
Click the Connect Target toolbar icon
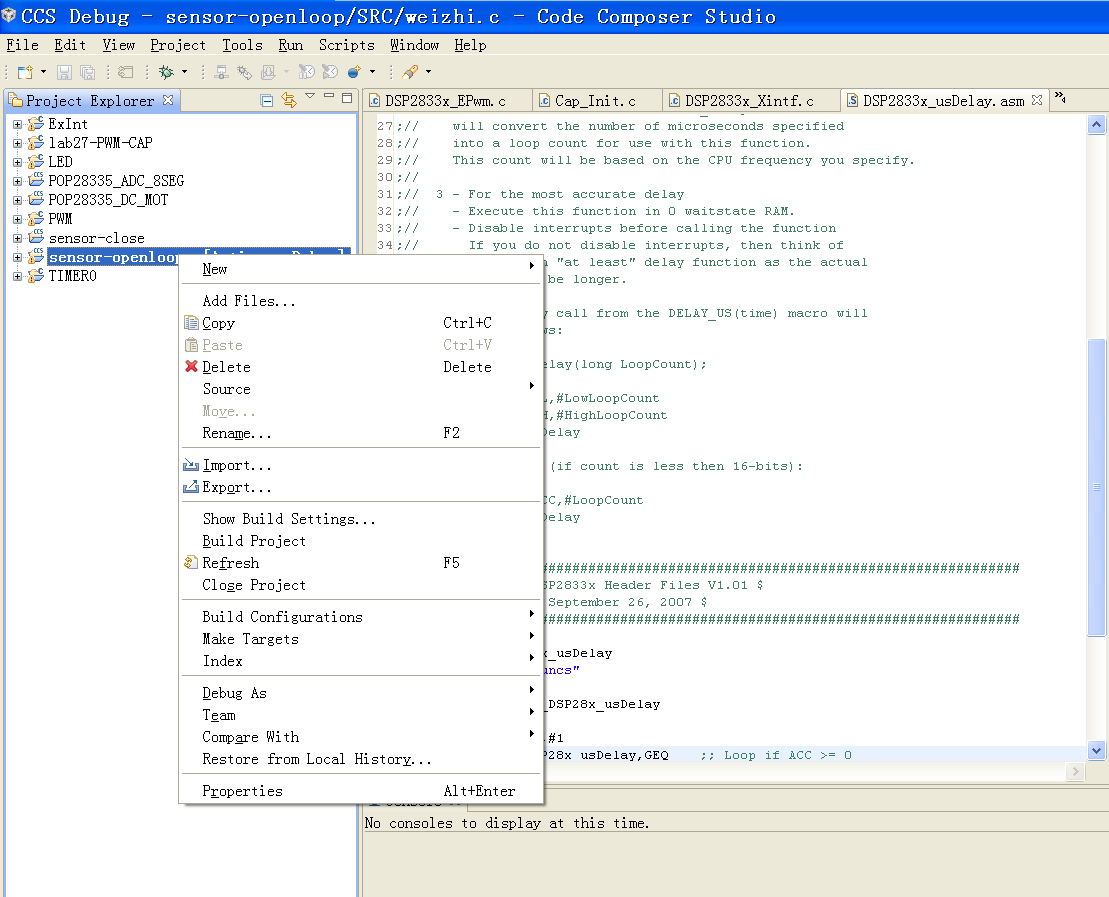point(221,72)
